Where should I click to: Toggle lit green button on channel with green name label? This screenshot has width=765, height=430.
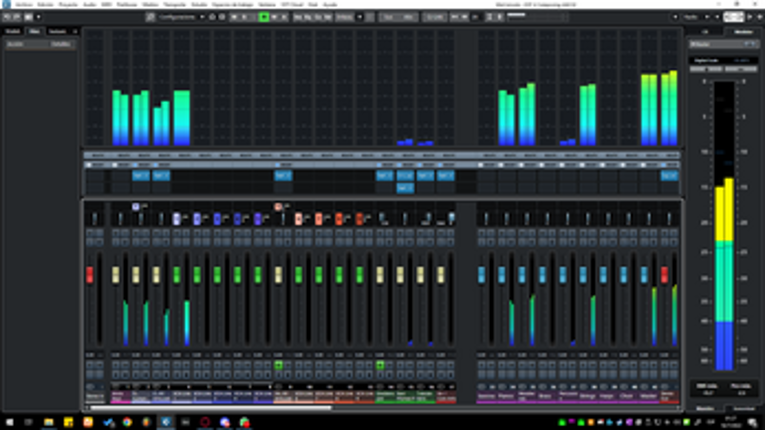(x=380, y=365)
